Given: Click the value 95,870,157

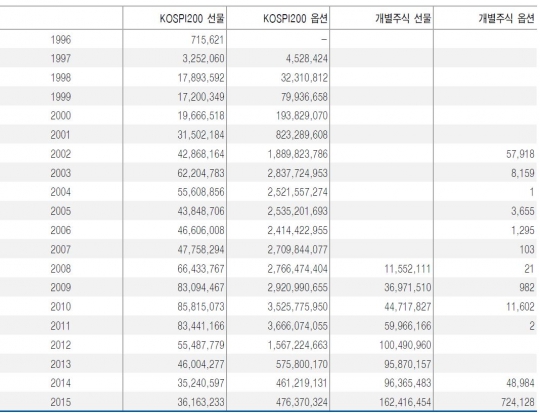Looking at the screenshot, I should (x=407, y=364).
